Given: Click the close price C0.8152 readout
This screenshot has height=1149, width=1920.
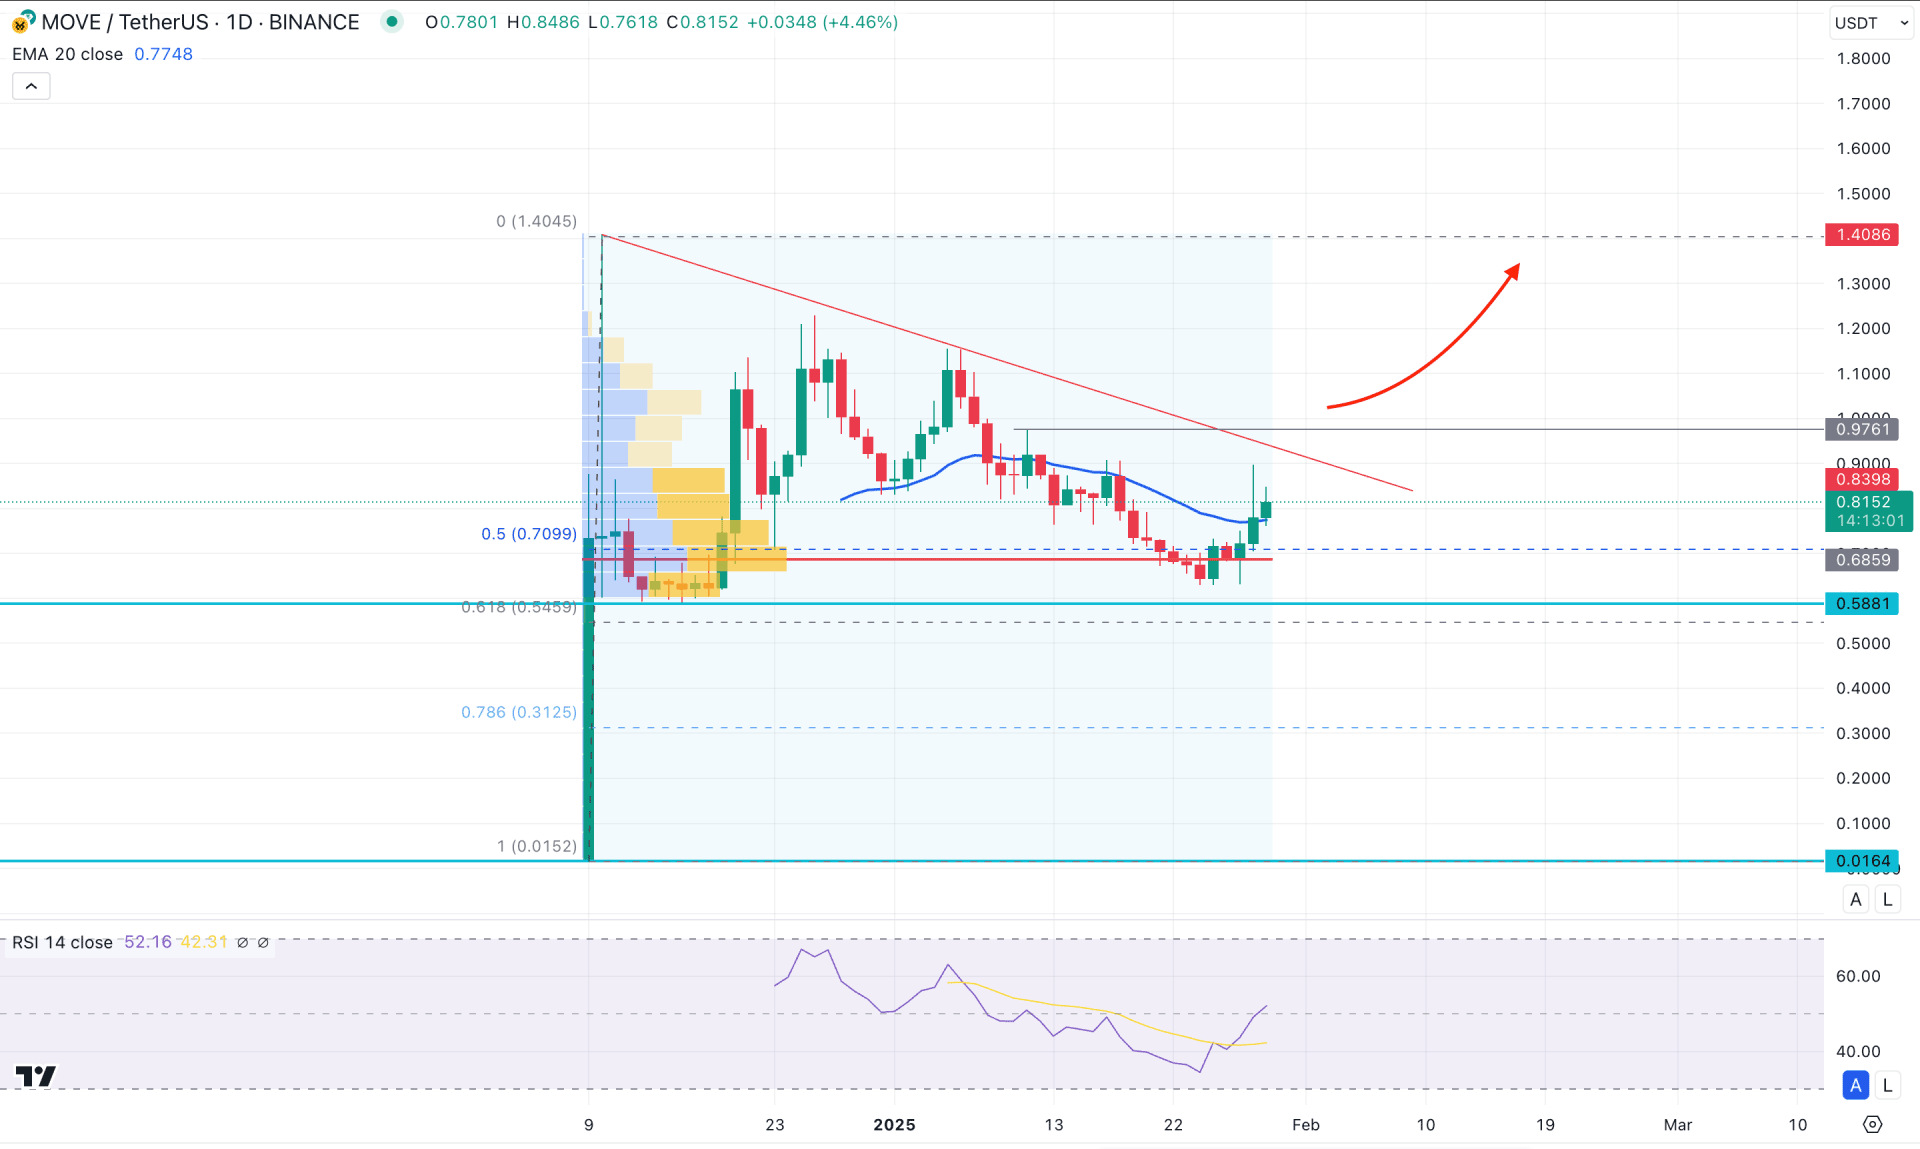Looking at the screenshot, I should click(702, 22).
